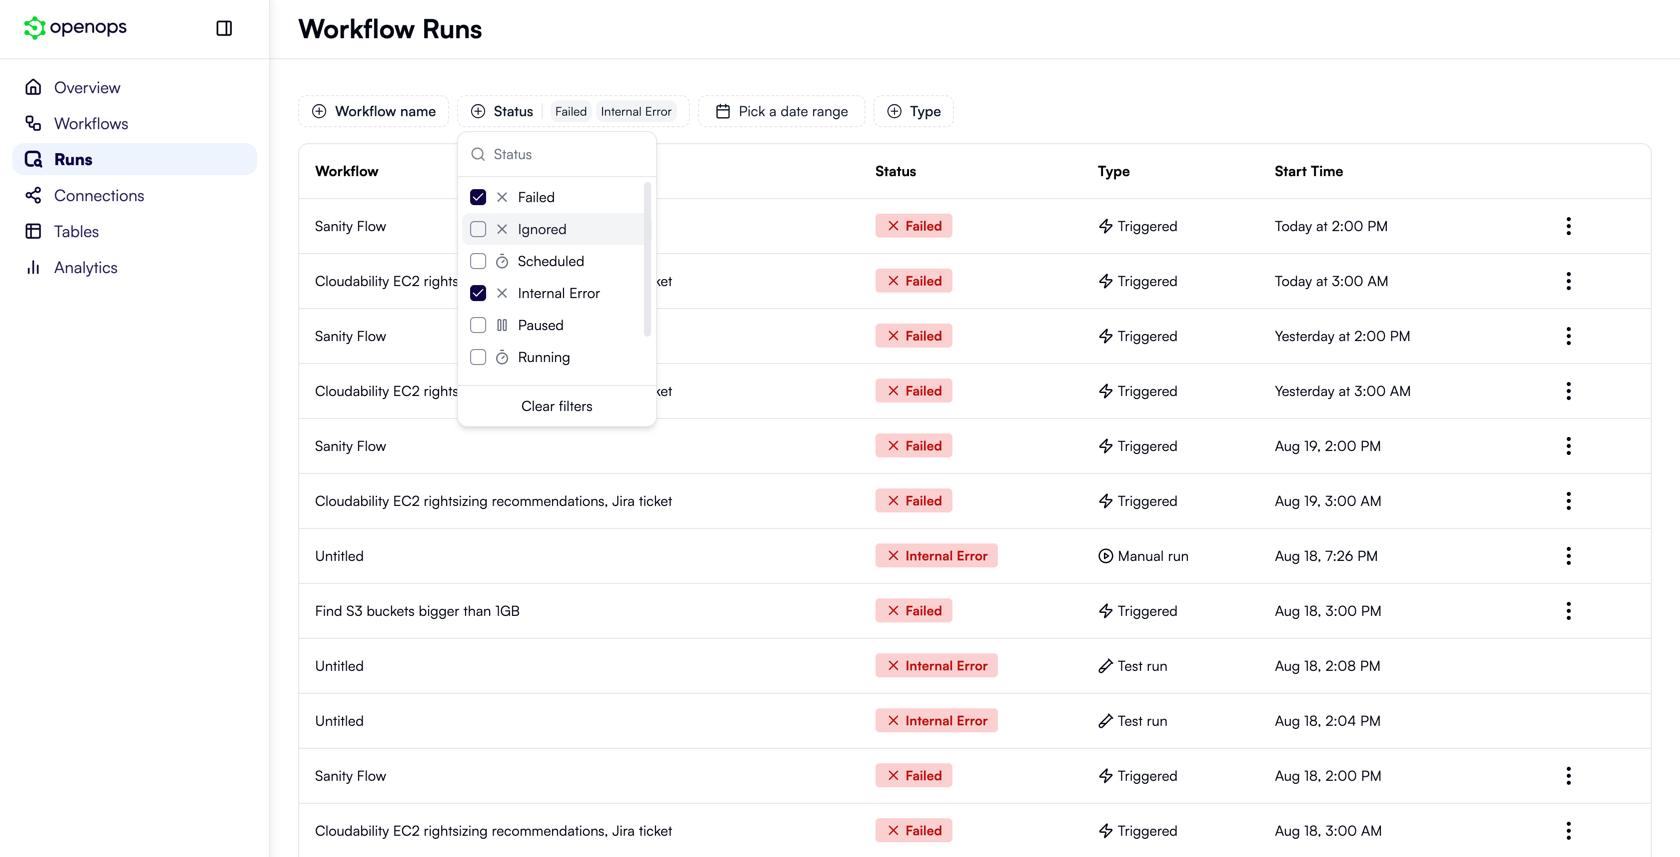Click the dropdown list scrollbar

(x=648, y=258)
